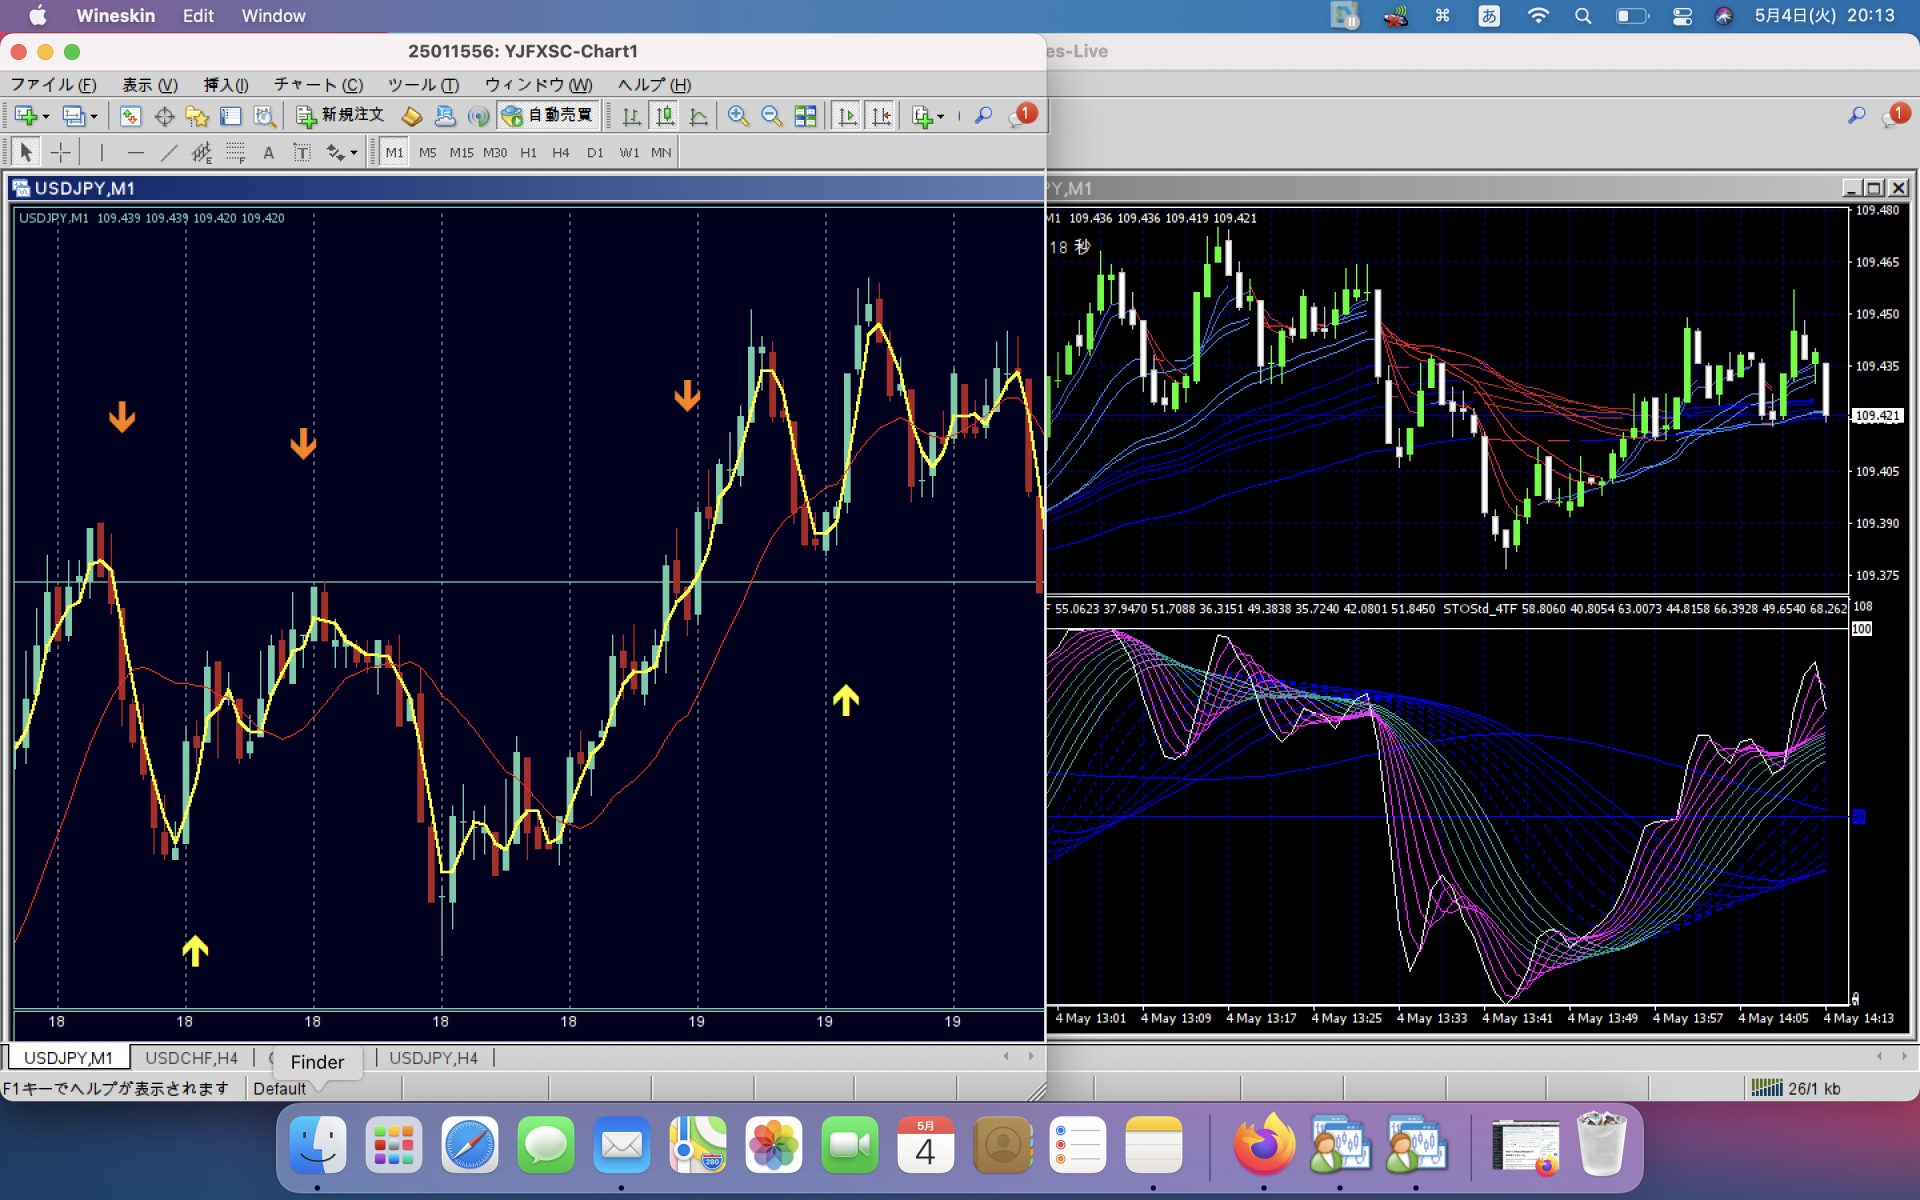Viewport: 1920px width, 1200px height.
Task: Open the チャート menu
Action: [318, 85]
